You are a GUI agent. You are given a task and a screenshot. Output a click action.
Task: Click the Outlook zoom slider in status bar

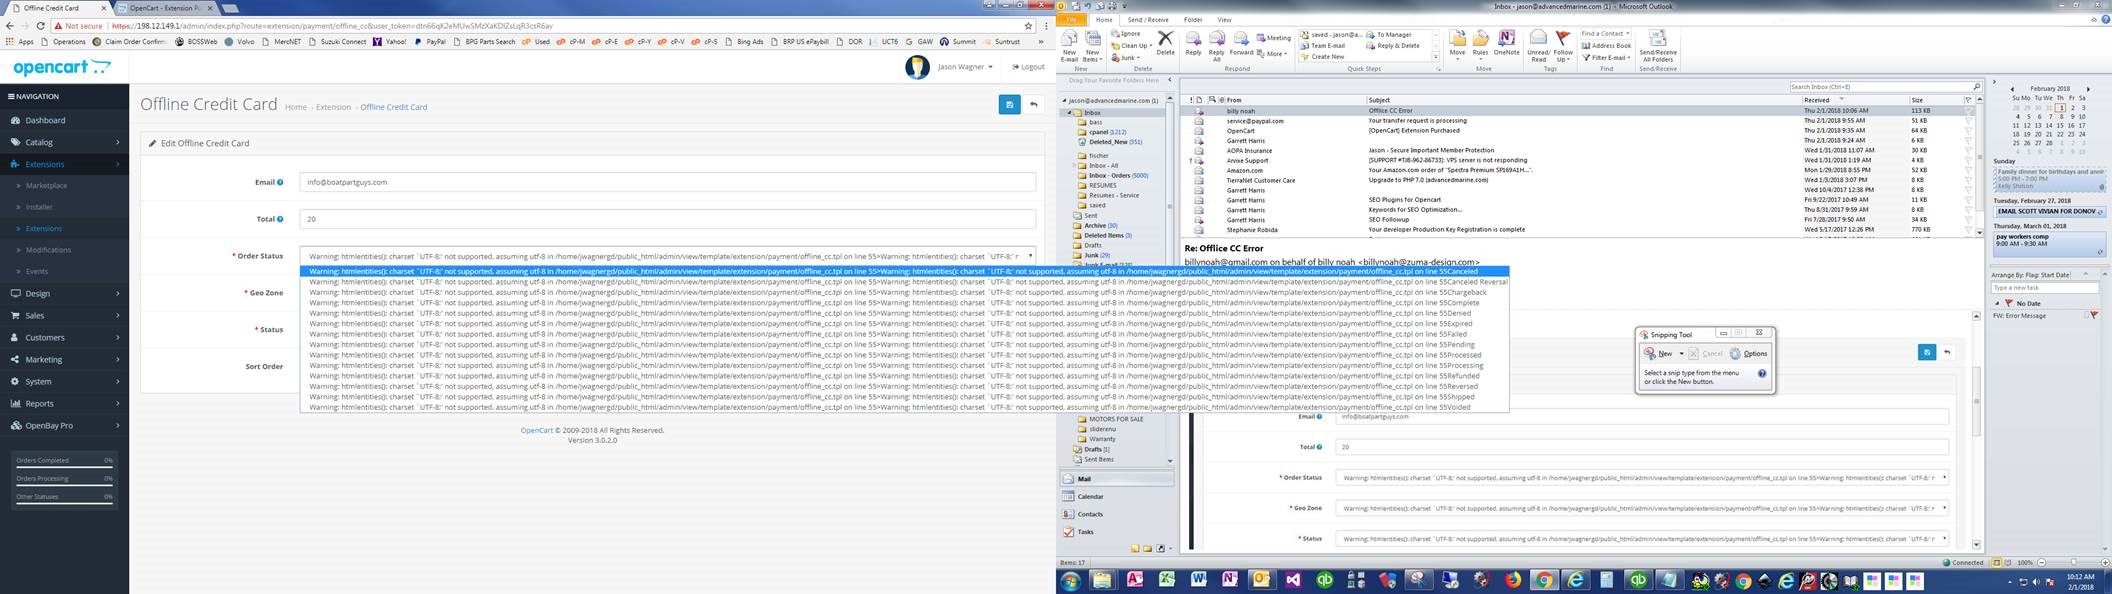(x=2073, y=563)
